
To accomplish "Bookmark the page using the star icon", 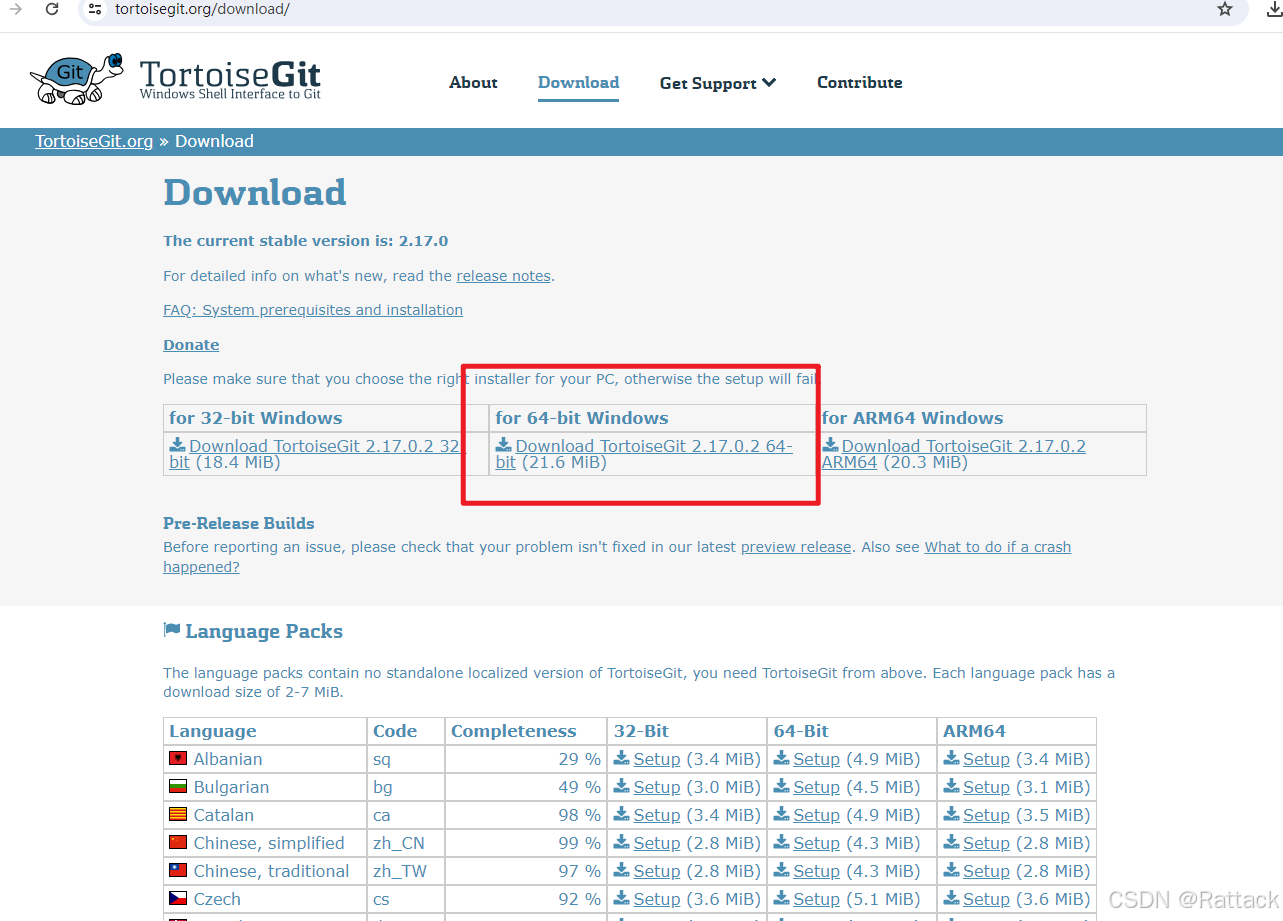I will point(1225,12).
